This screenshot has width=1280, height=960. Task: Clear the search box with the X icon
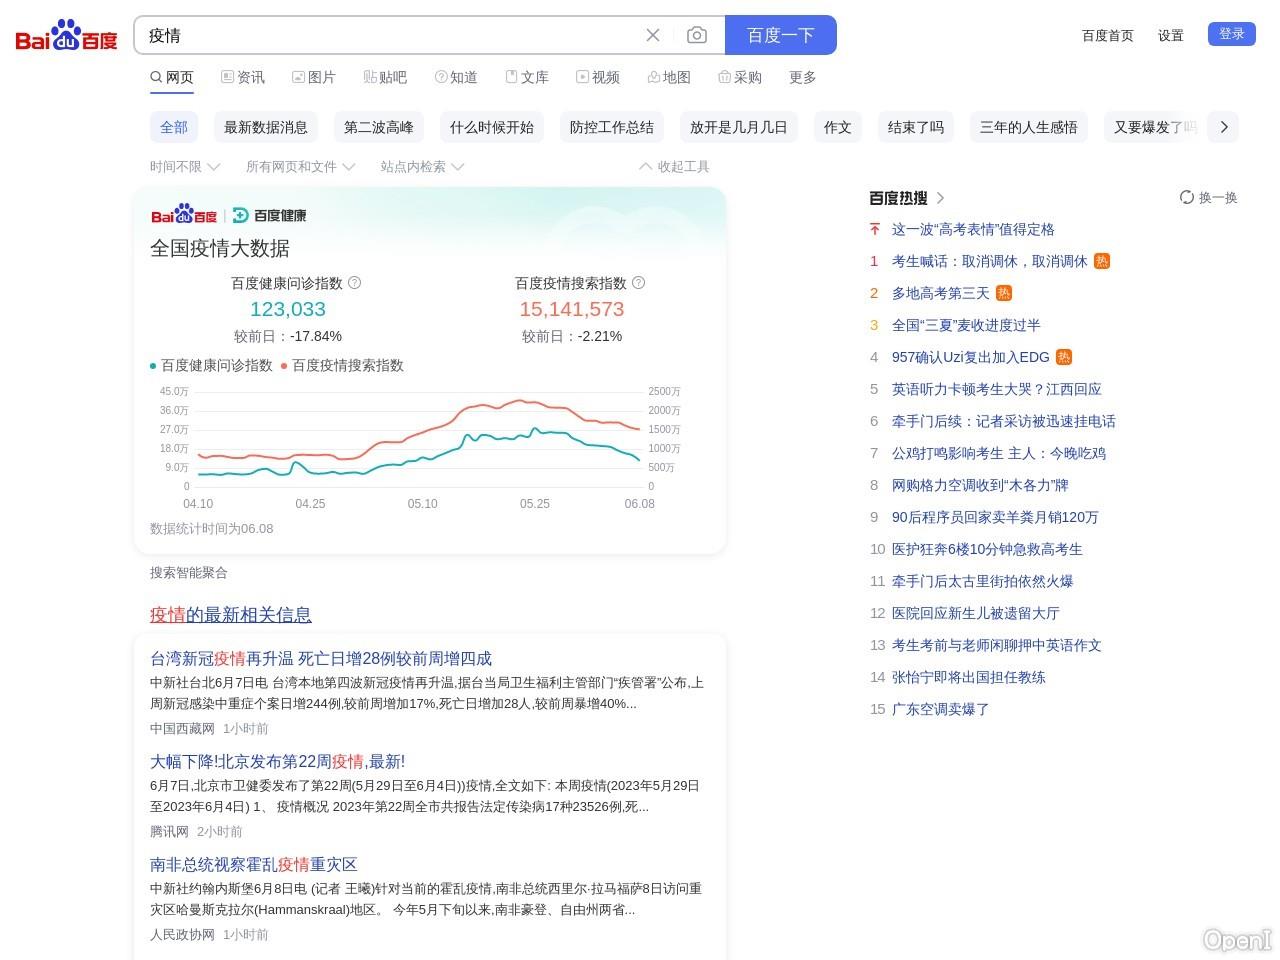(x=653, y=35)
